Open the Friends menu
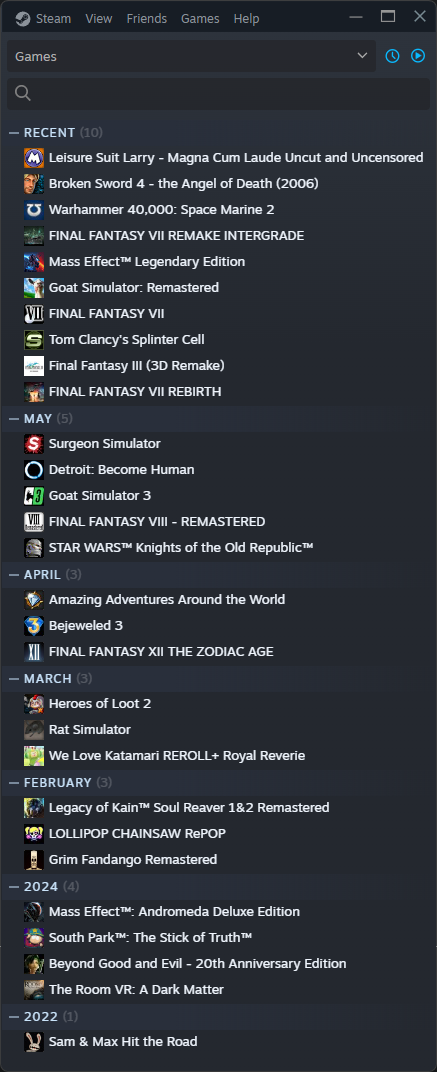The image size is (437, 1072). 146,18
